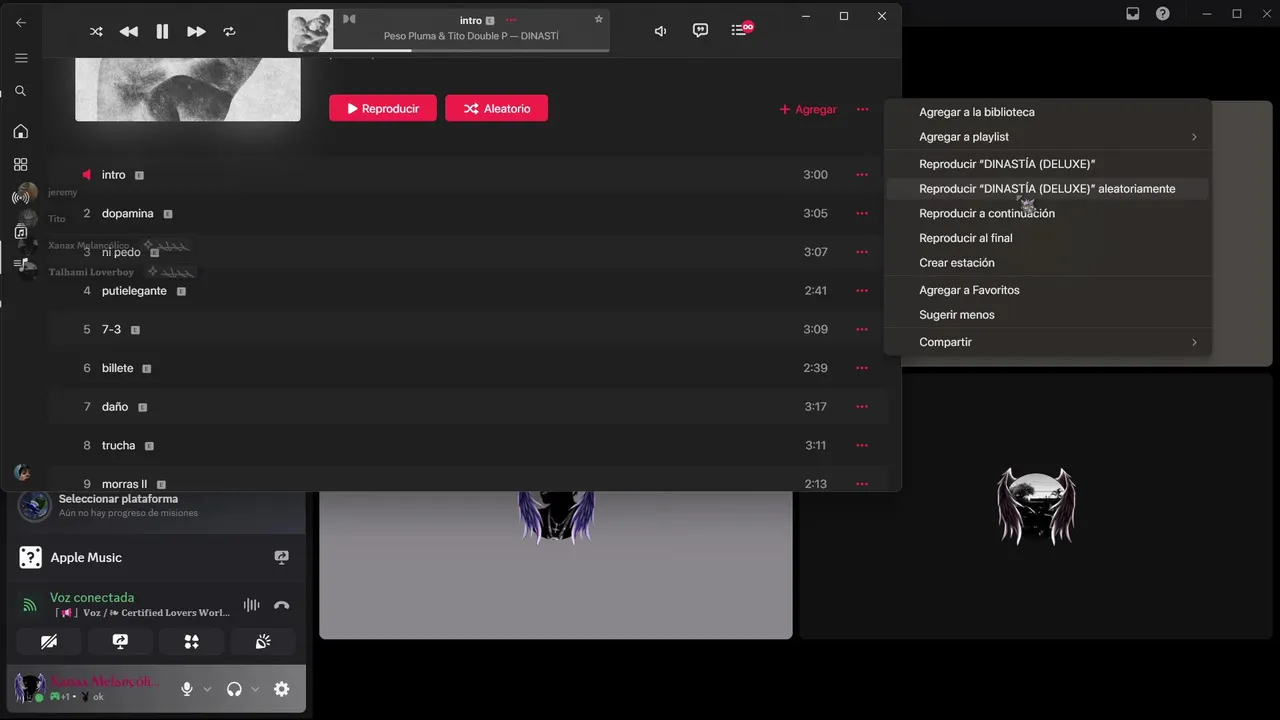Open more options for billete track
The image size is (1280, 720).
click(862, 368)
